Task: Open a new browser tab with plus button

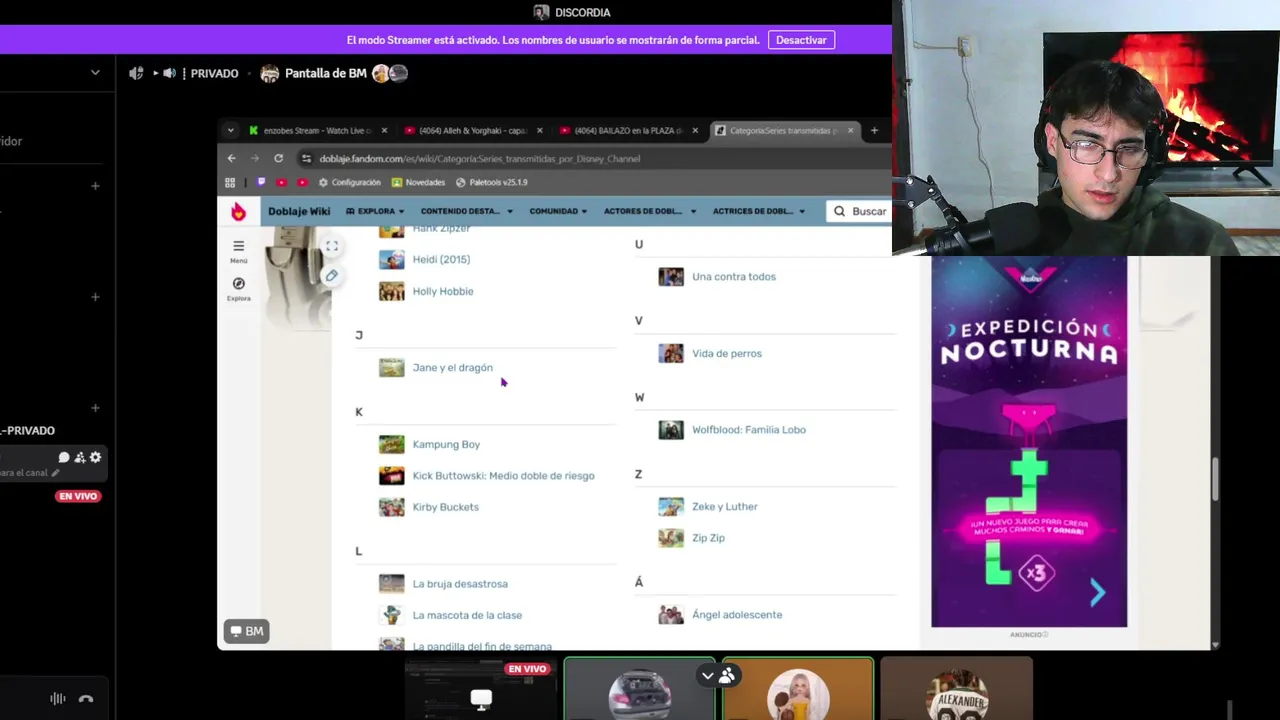Action: (874, 130)
